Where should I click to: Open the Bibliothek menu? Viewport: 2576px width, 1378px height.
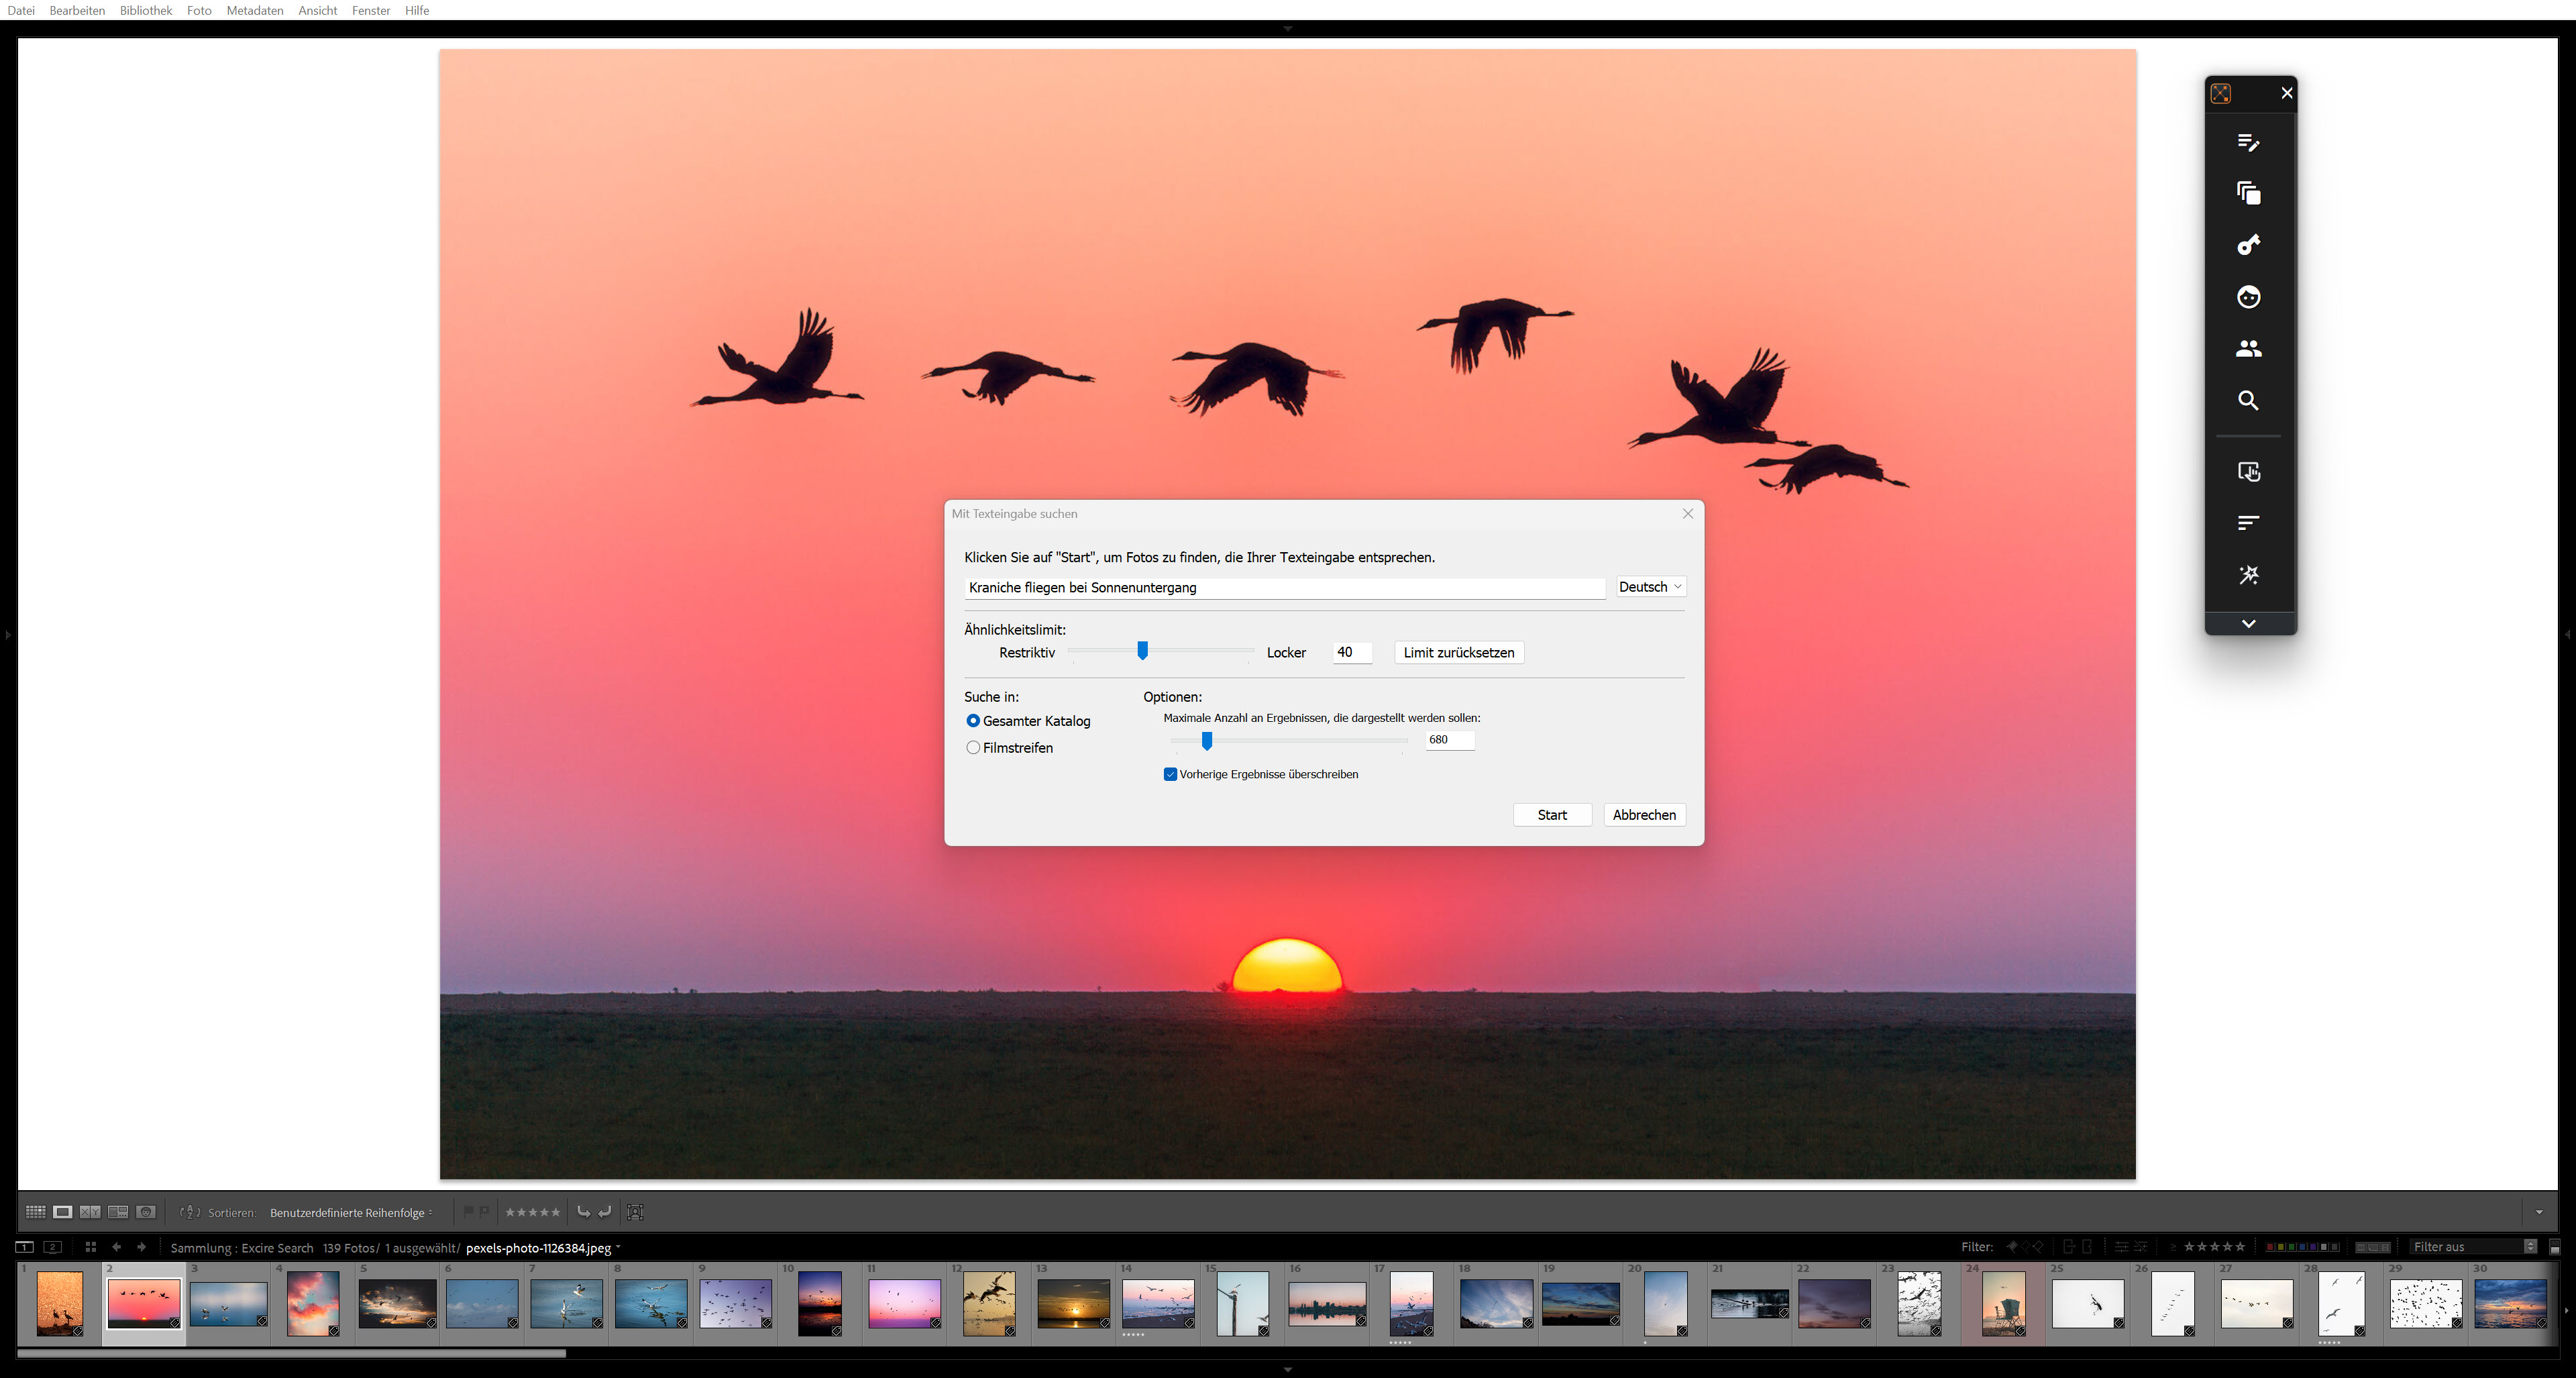[146, 10]
